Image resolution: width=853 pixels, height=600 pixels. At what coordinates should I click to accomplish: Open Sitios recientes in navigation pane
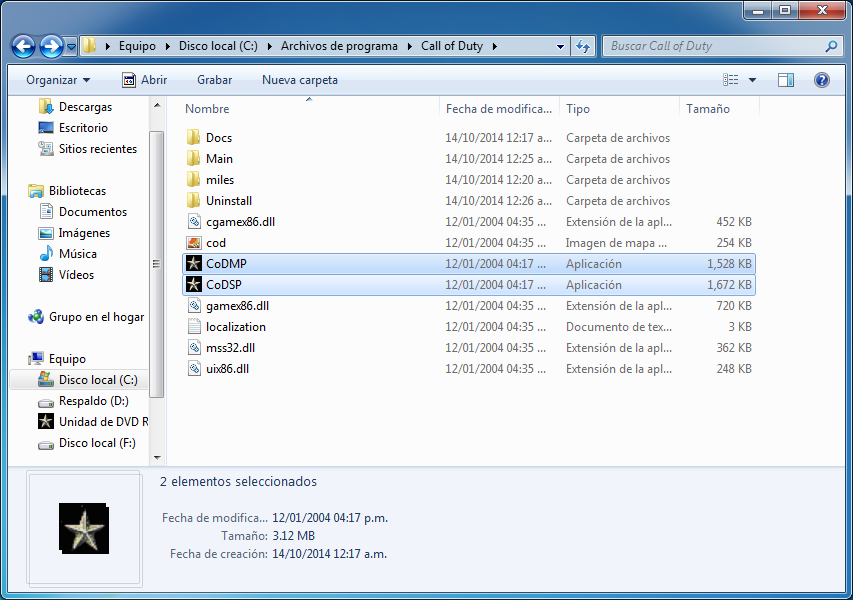[97, 149]
